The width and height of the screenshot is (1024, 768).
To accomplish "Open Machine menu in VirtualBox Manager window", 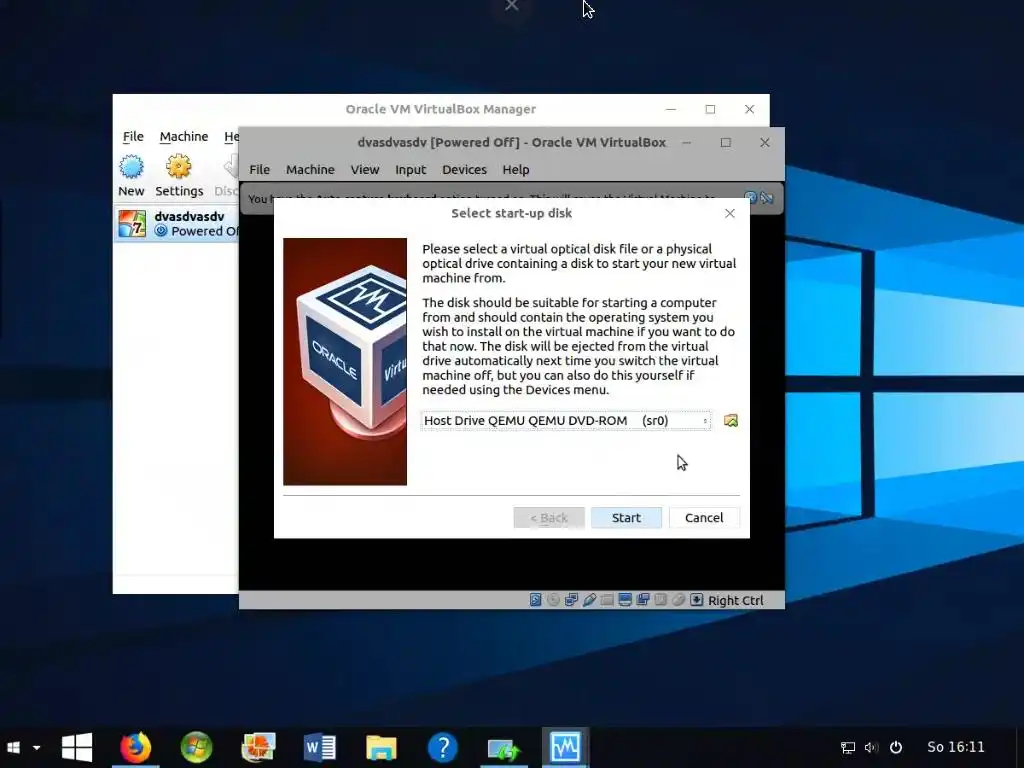I will click(184, 136).
